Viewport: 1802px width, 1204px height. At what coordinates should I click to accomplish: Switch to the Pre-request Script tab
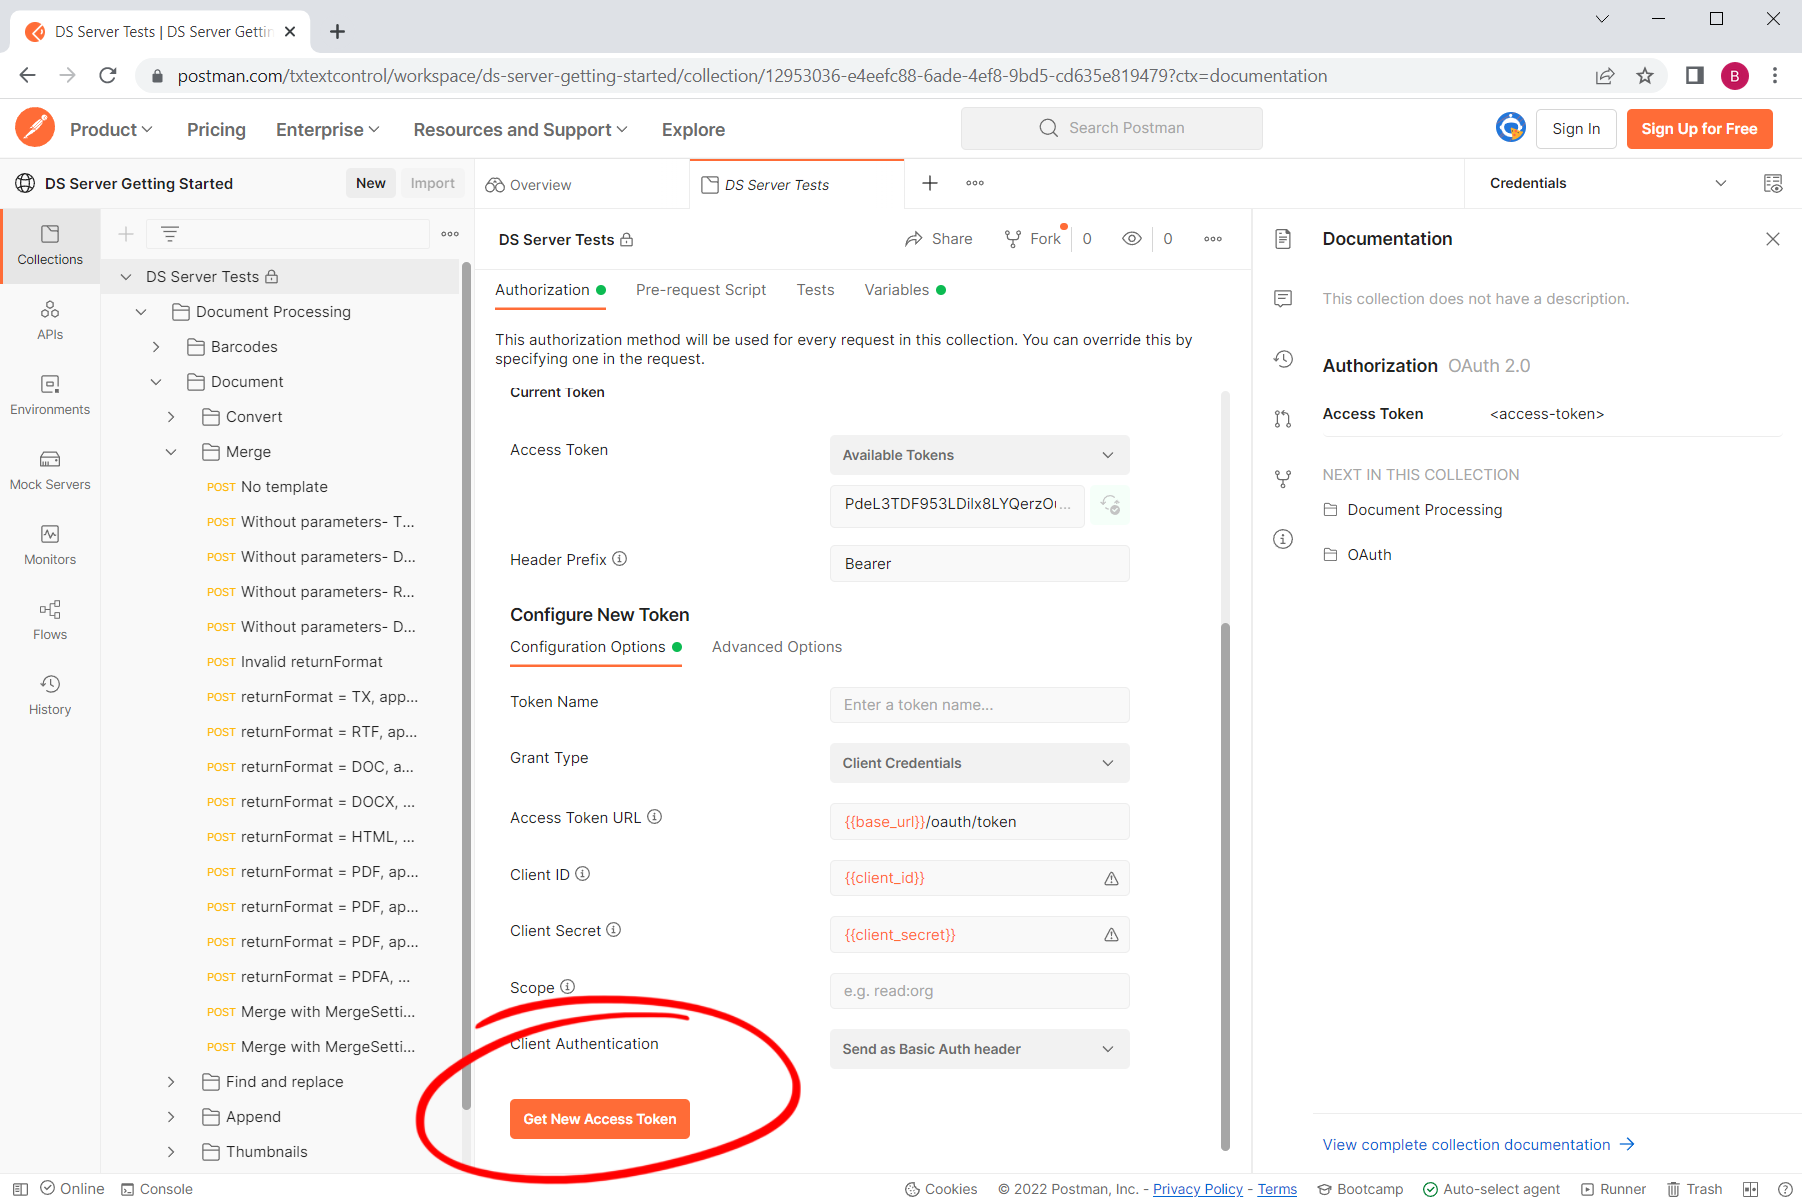tap(701, 290)
